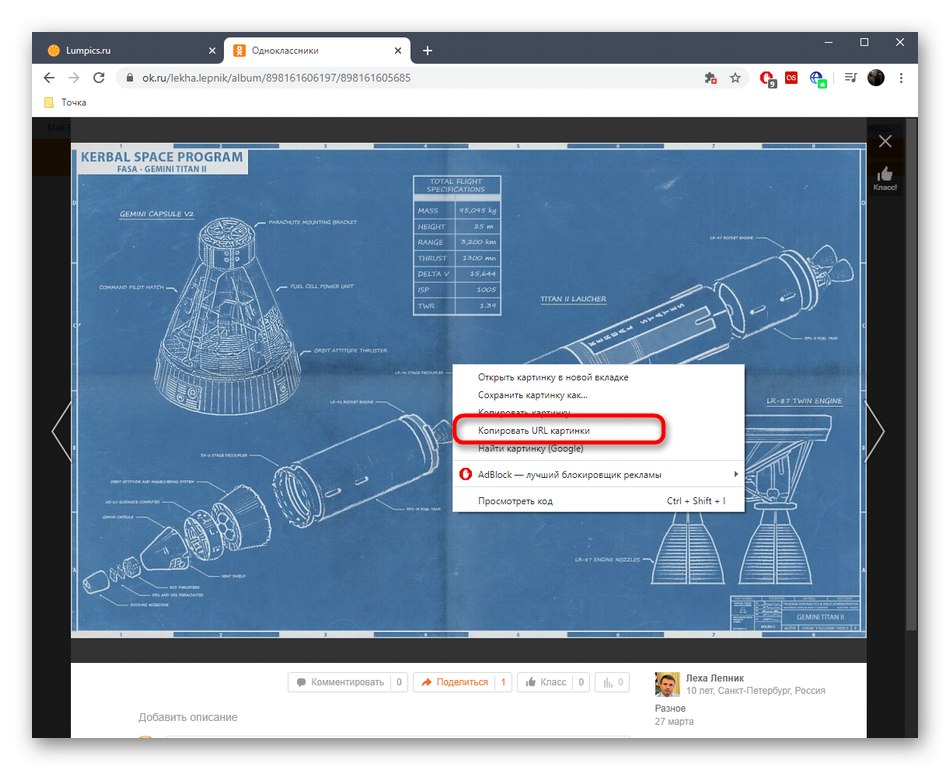Select the Одноклассники tab
Viewport: 950px width, 770px height.
pyautogui.click(x=317, y=51)
